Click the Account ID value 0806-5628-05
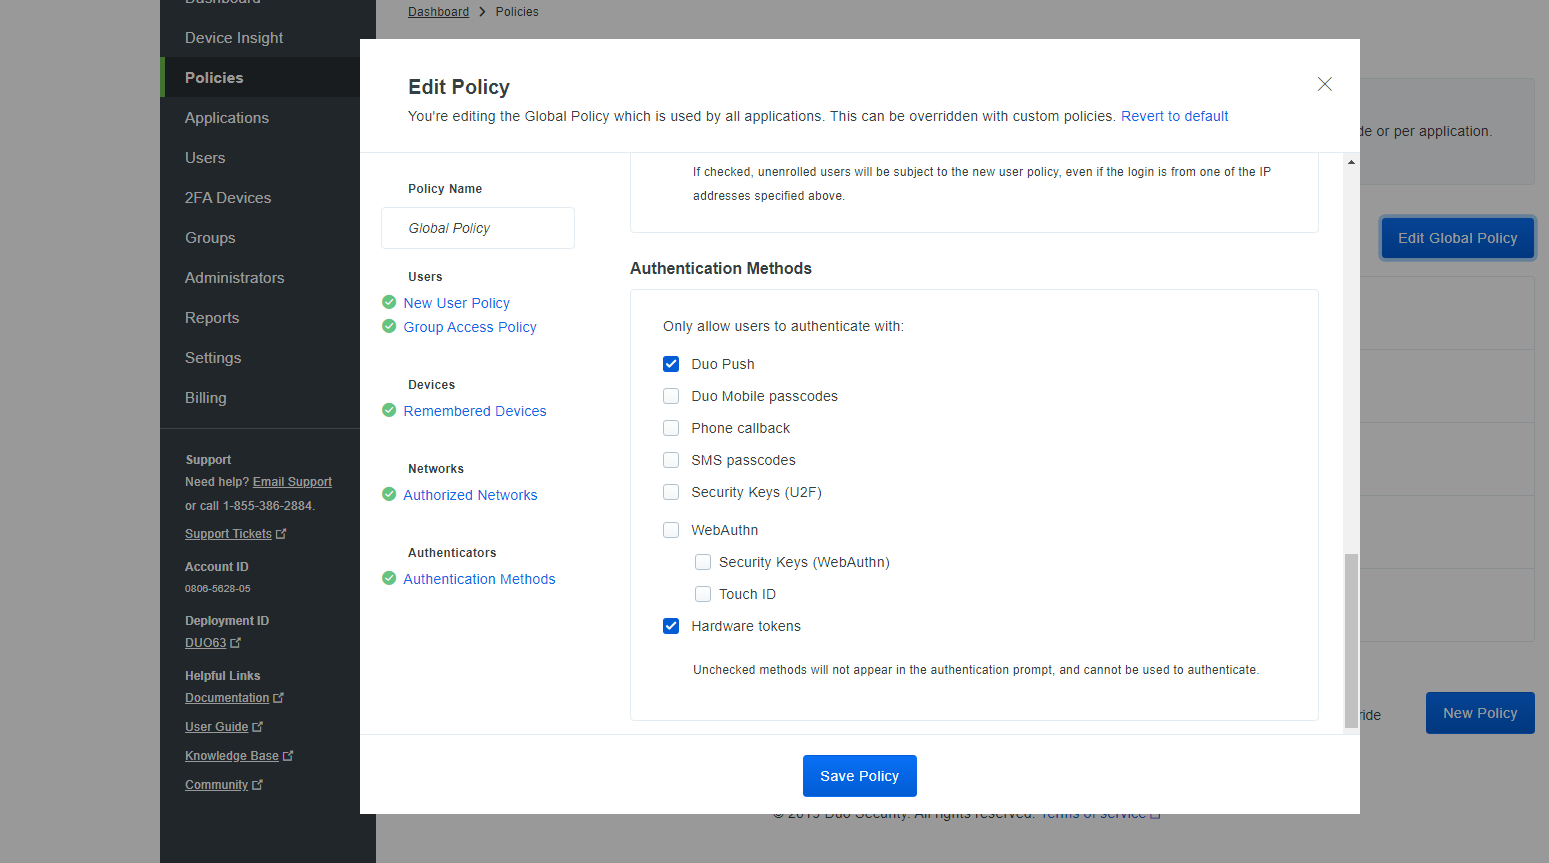 point(217,589)
